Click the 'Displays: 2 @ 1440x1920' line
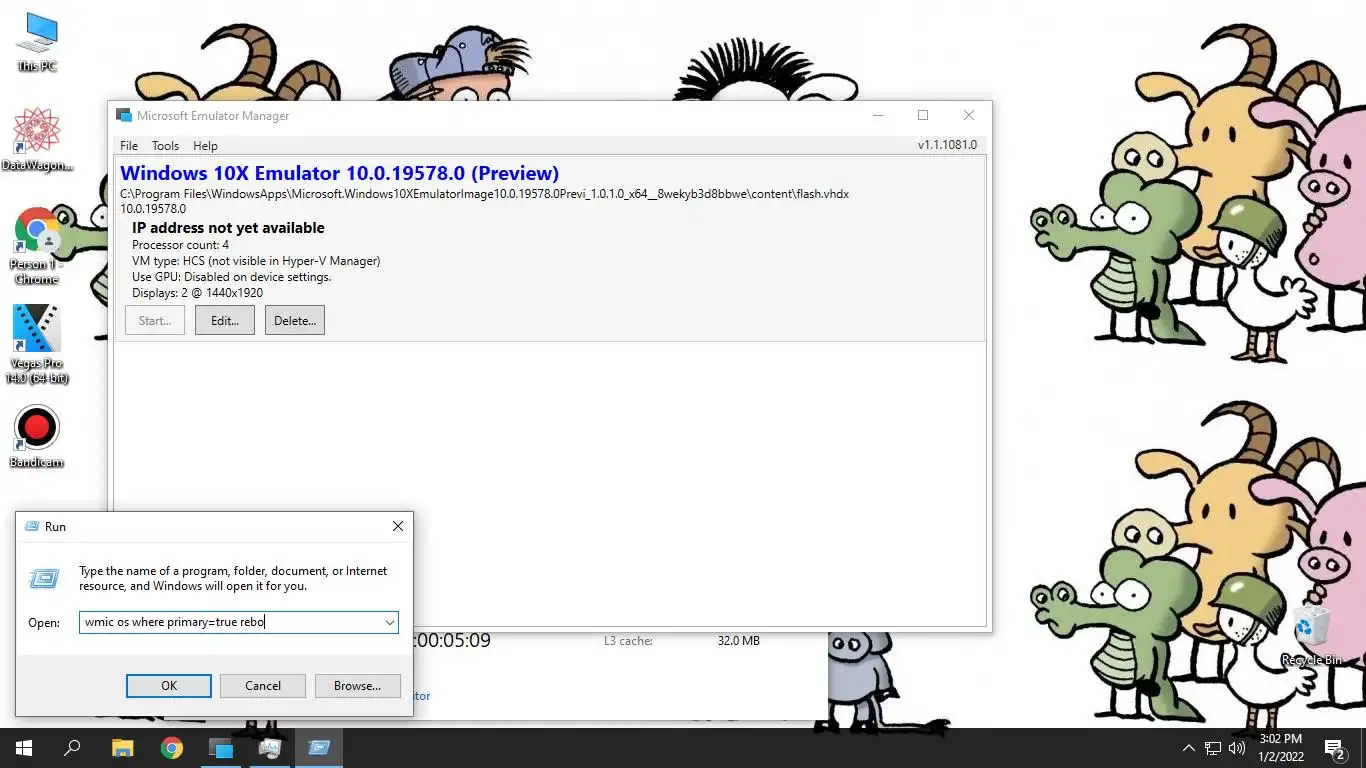Viewport: 1366px width, 768px height. point(197,293)
